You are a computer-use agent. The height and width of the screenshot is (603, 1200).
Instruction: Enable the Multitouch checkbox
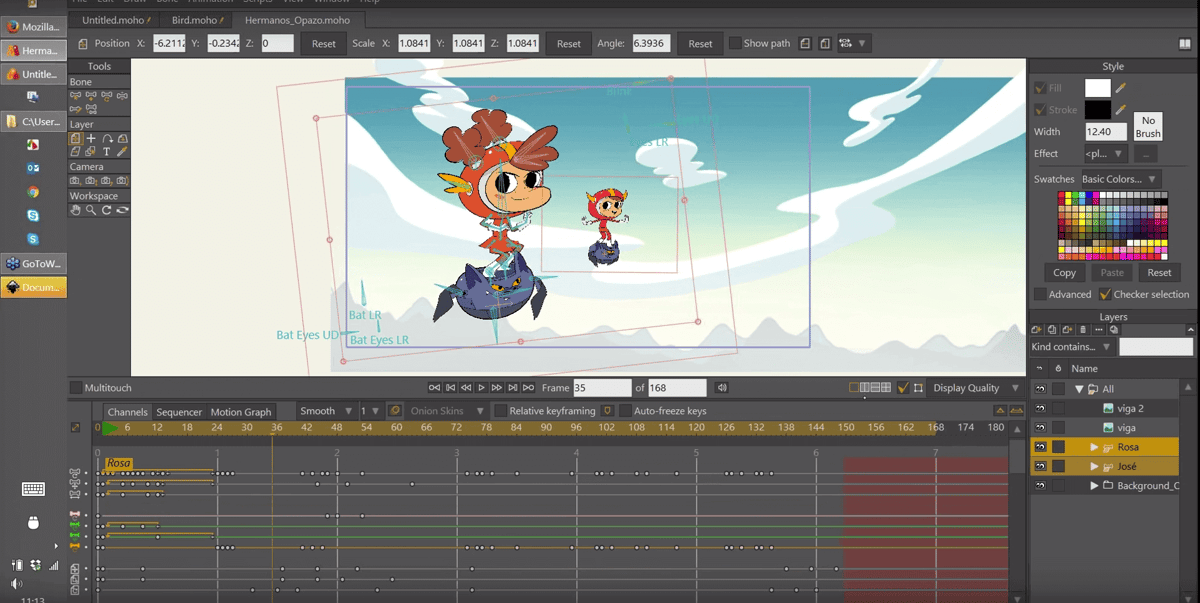click(x=76, y=388)
